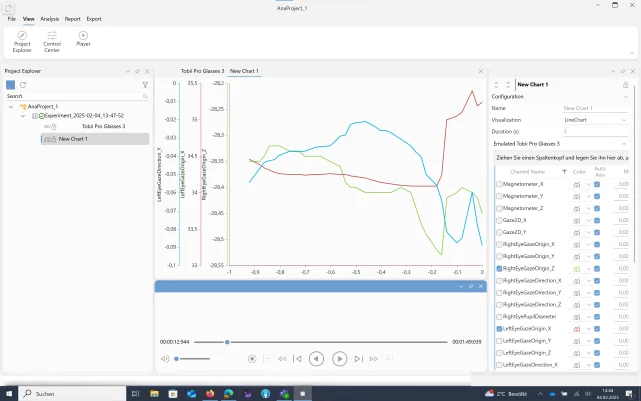Refresh the Project Explorer tree
641x401 pixels.
[23, 85]
